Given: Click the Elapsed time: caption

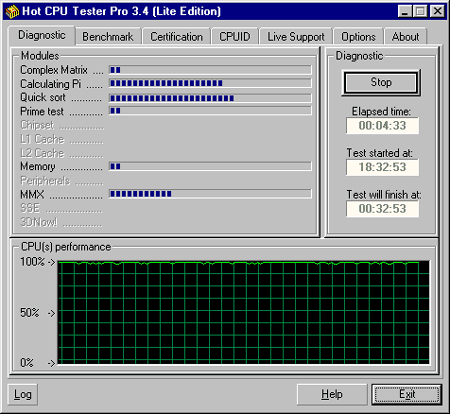Looking at the screenshot, I should click(x=381, y=111).
